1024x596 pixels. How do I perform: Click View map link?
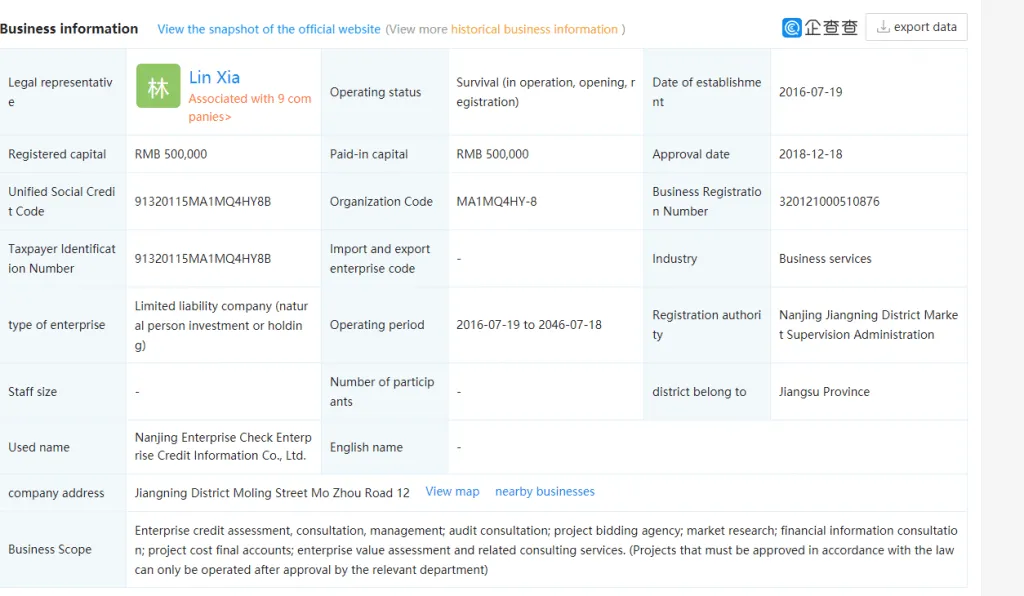pos(453,492)
